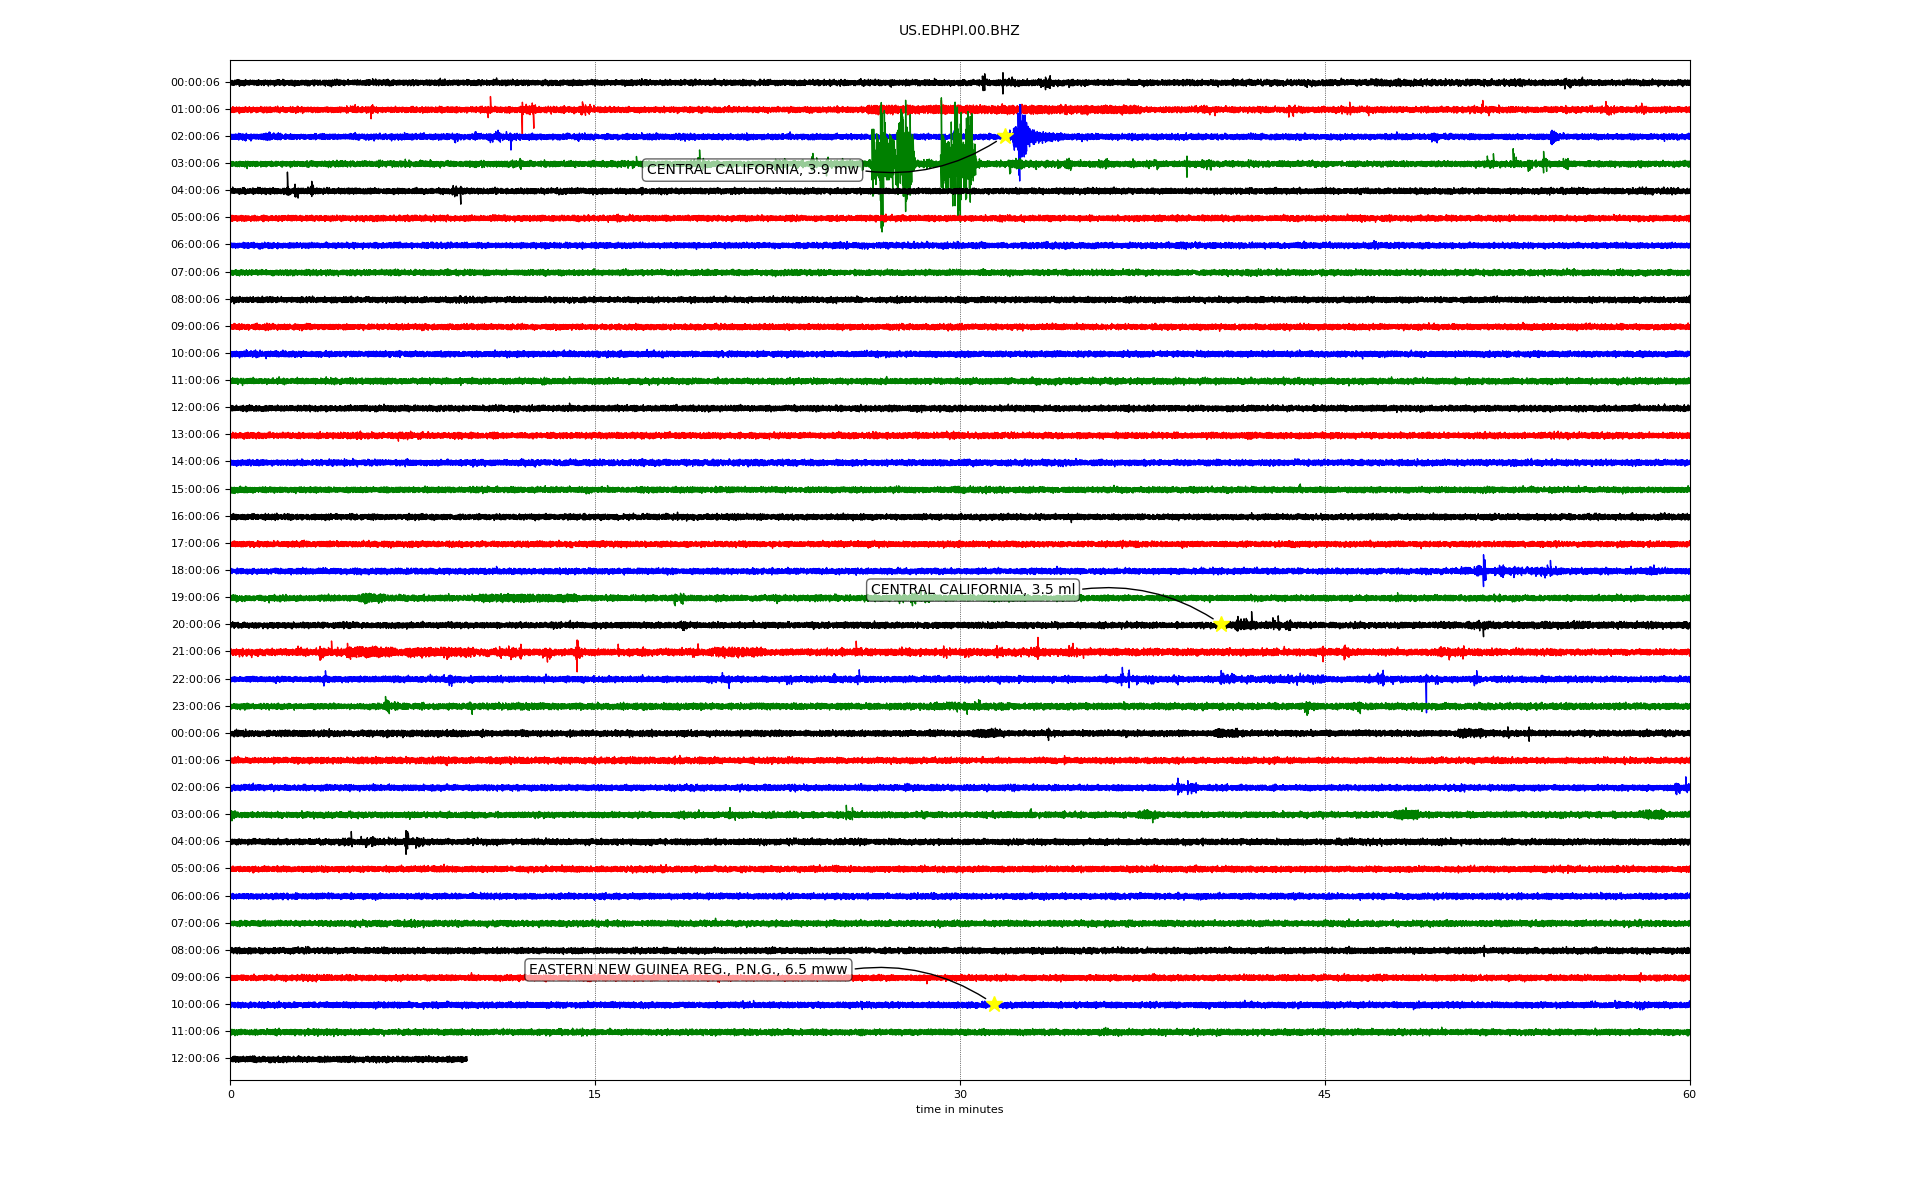Click the 10:00:06 label near bottom
Image resolution: width=1920 pixels, height=1200 pixels.
(195, 1005)
